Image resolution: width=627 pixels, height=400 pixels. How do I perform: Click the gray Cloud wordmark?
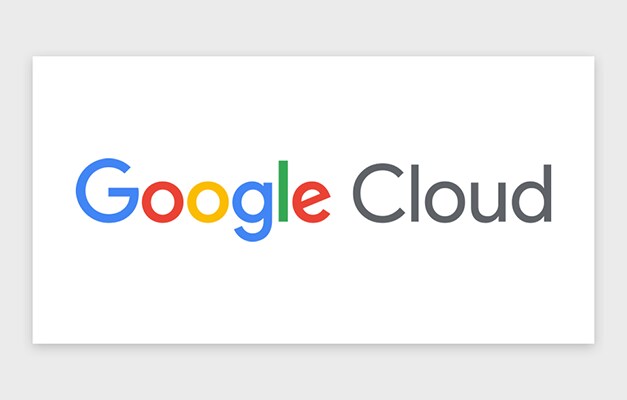[x=452, y=193]
